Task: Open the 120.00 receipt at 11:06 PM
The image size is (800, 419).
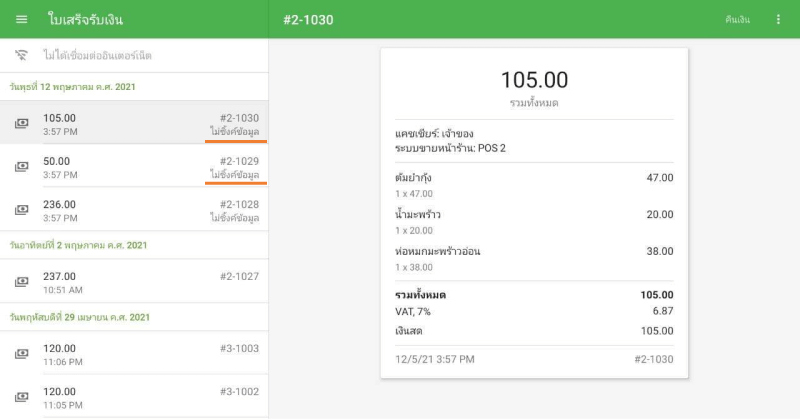Action: (x=134, y=353)
